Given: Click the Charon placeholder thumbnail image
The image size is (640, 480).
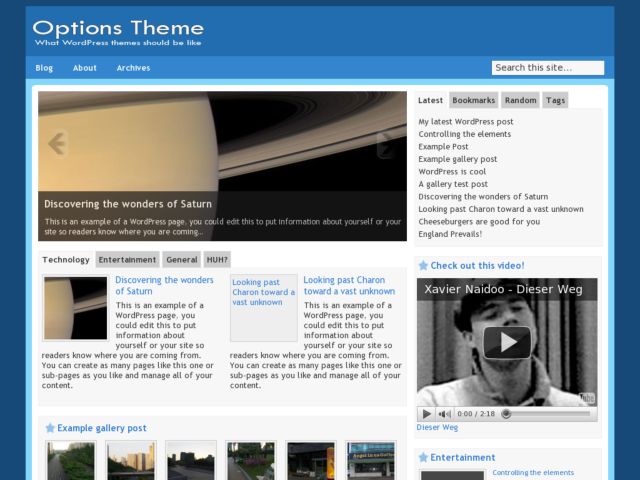Looking at the screenshot, I should pyautogui.click(x=264, y=308).
